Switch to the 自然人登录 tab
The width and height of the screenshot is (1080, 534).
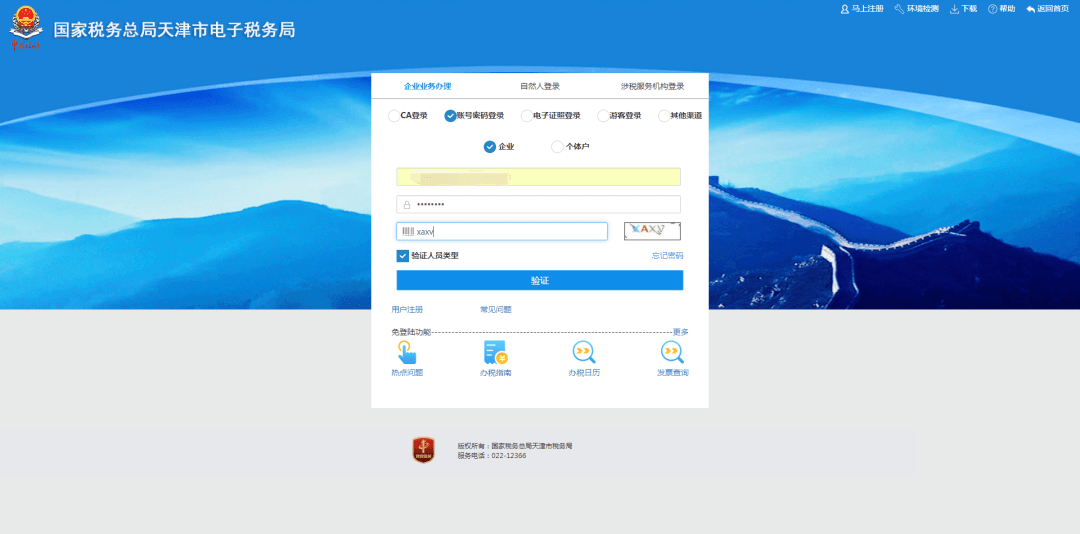pos(540,87)
